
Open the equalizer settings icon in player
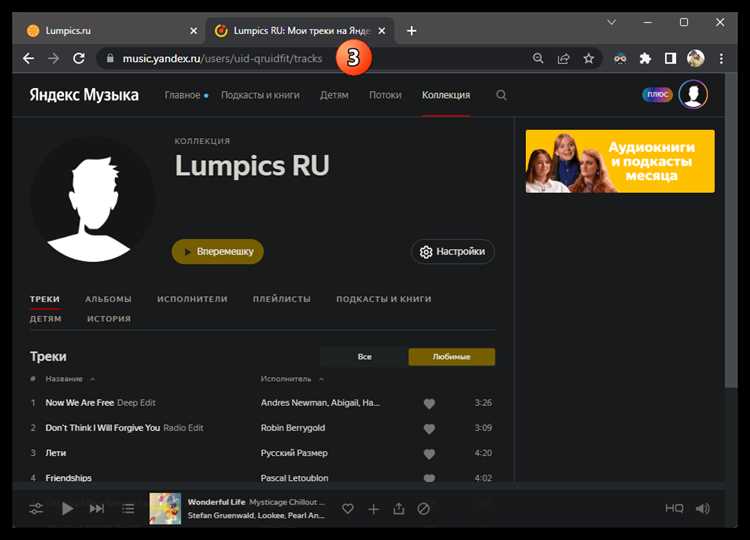click(x=36, y=509)
